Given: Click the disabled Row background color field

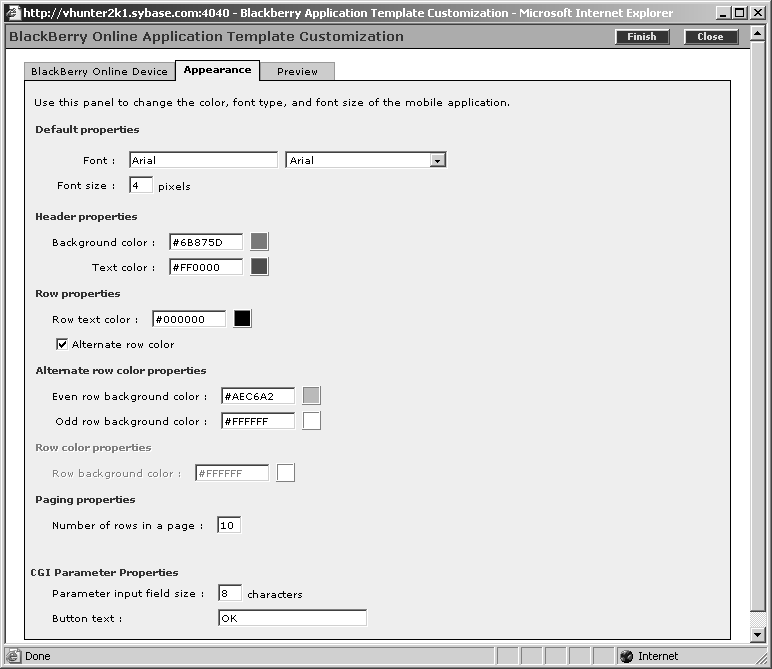Looking at the screenshot, I should click(x=232, y=473).
